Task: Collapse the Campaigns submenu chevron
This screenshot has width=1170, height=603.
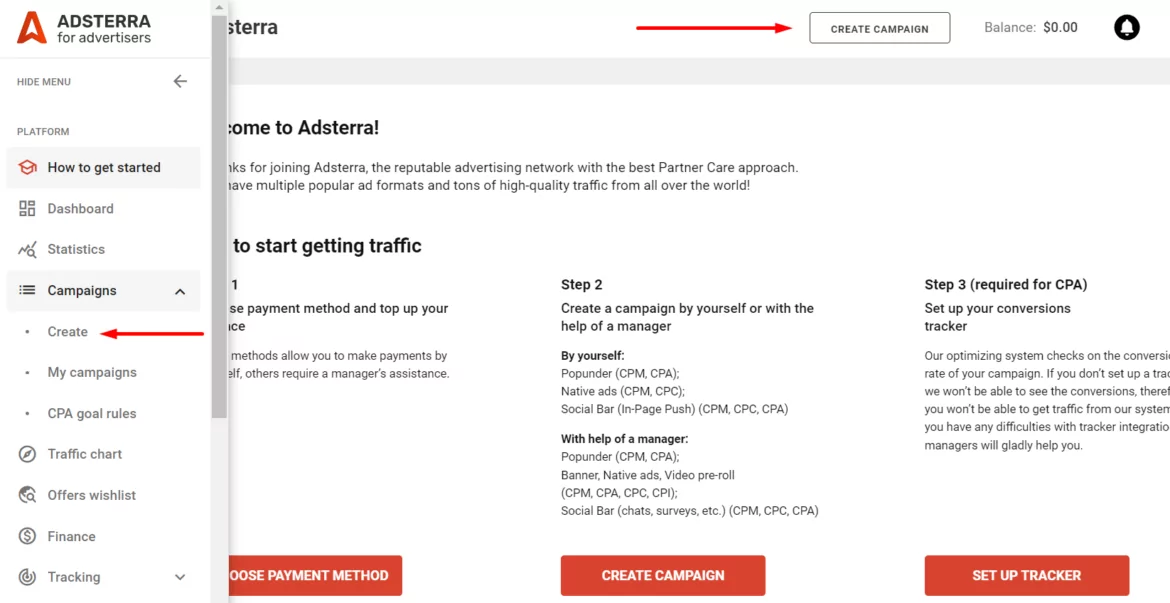Action: (x=180, y=291)
